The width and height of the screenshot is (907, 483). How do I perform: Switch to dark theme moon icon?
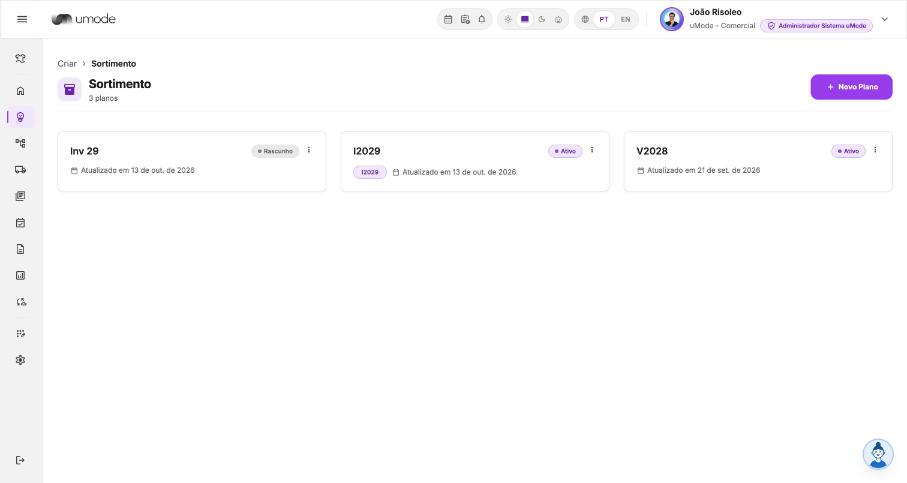[x=541, y=19]
